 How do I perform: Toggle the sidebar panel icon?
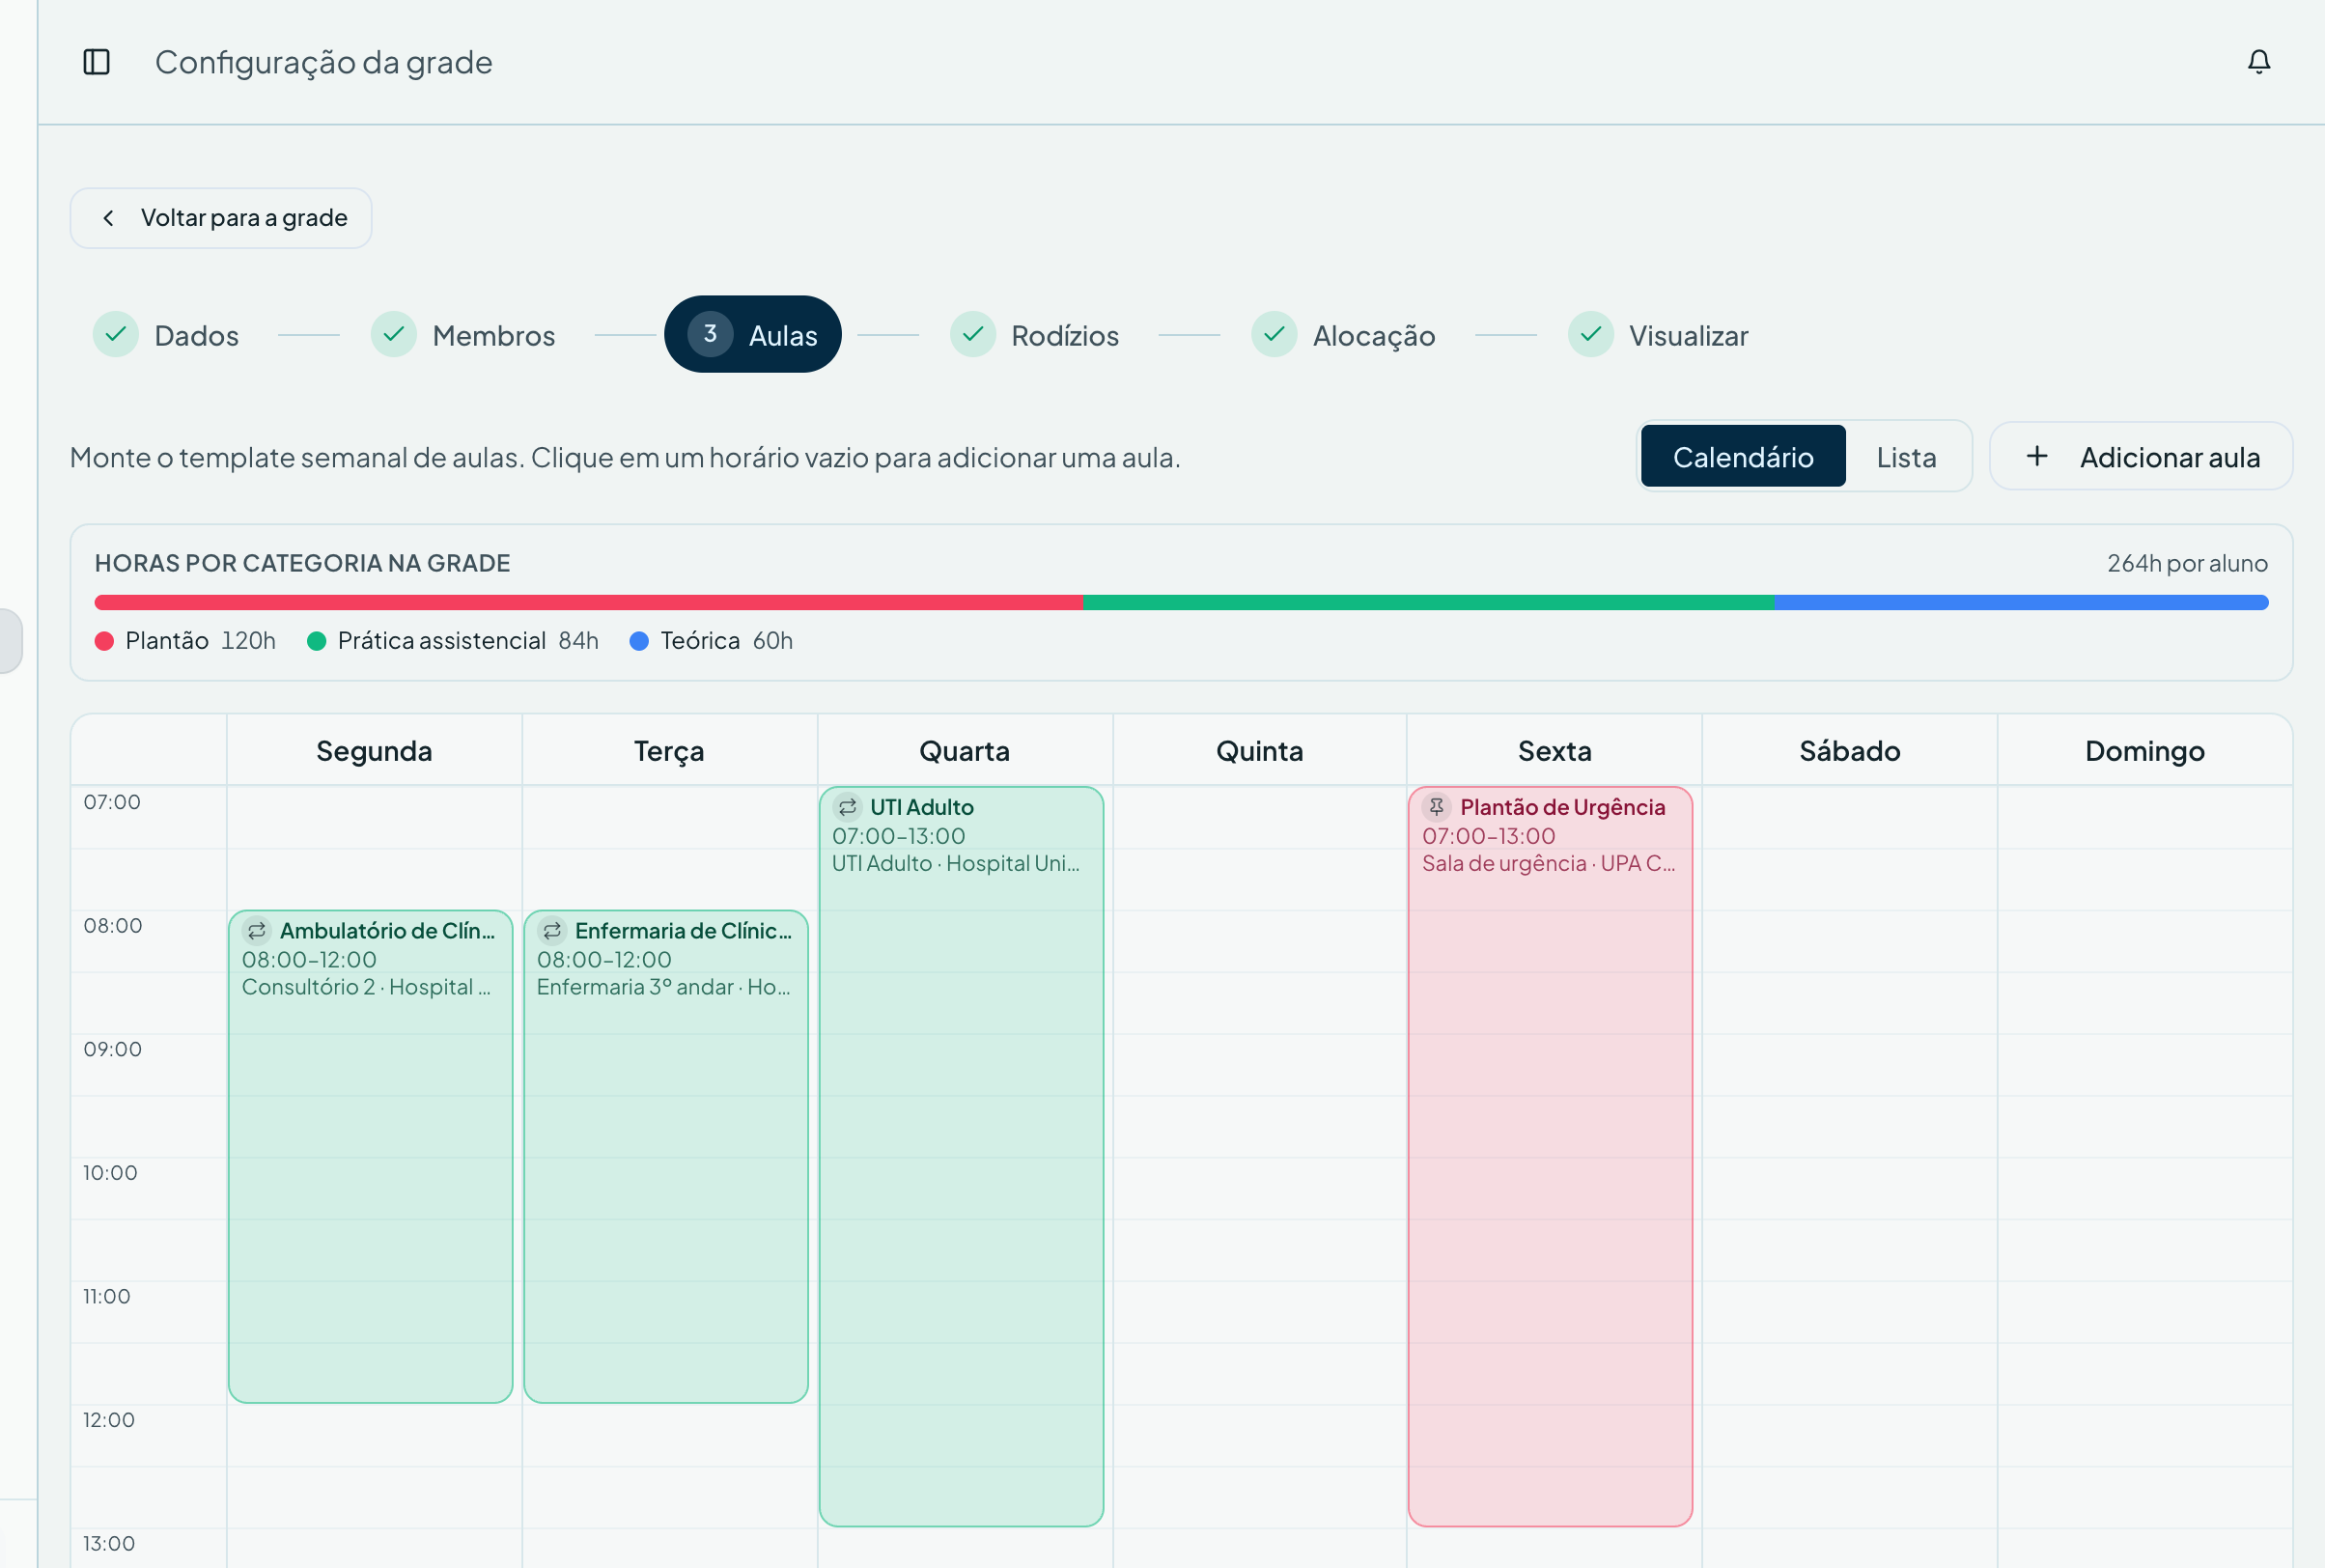[96, 62]
